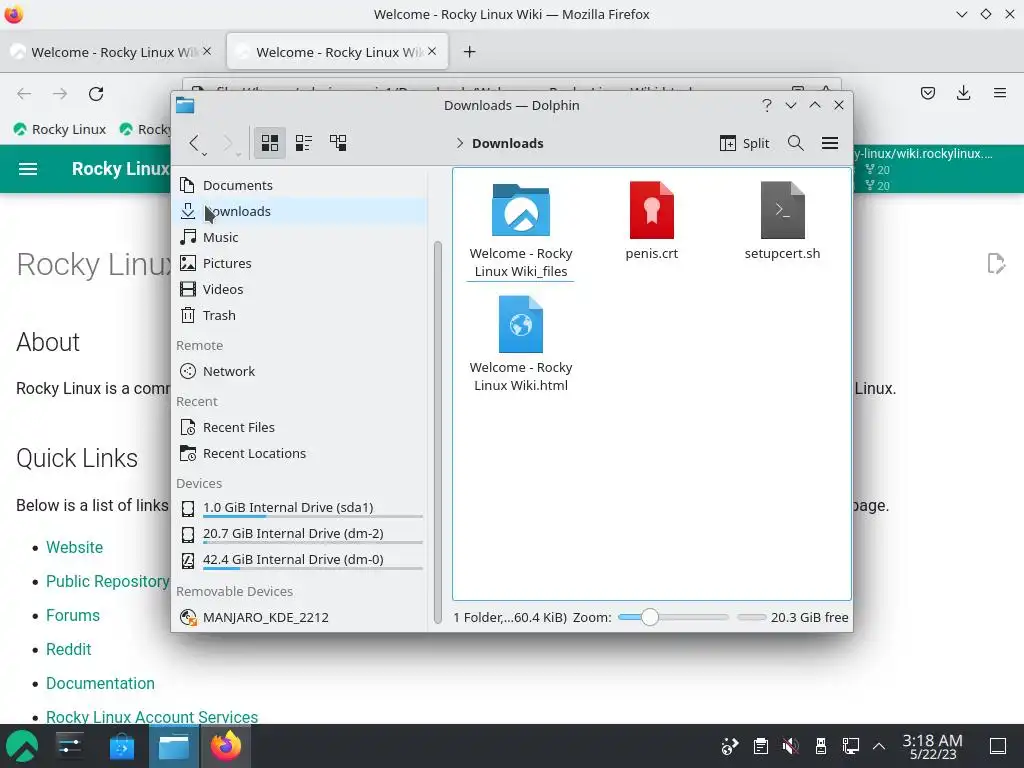Click Firefox back arrow

click(x=24, y=93)
